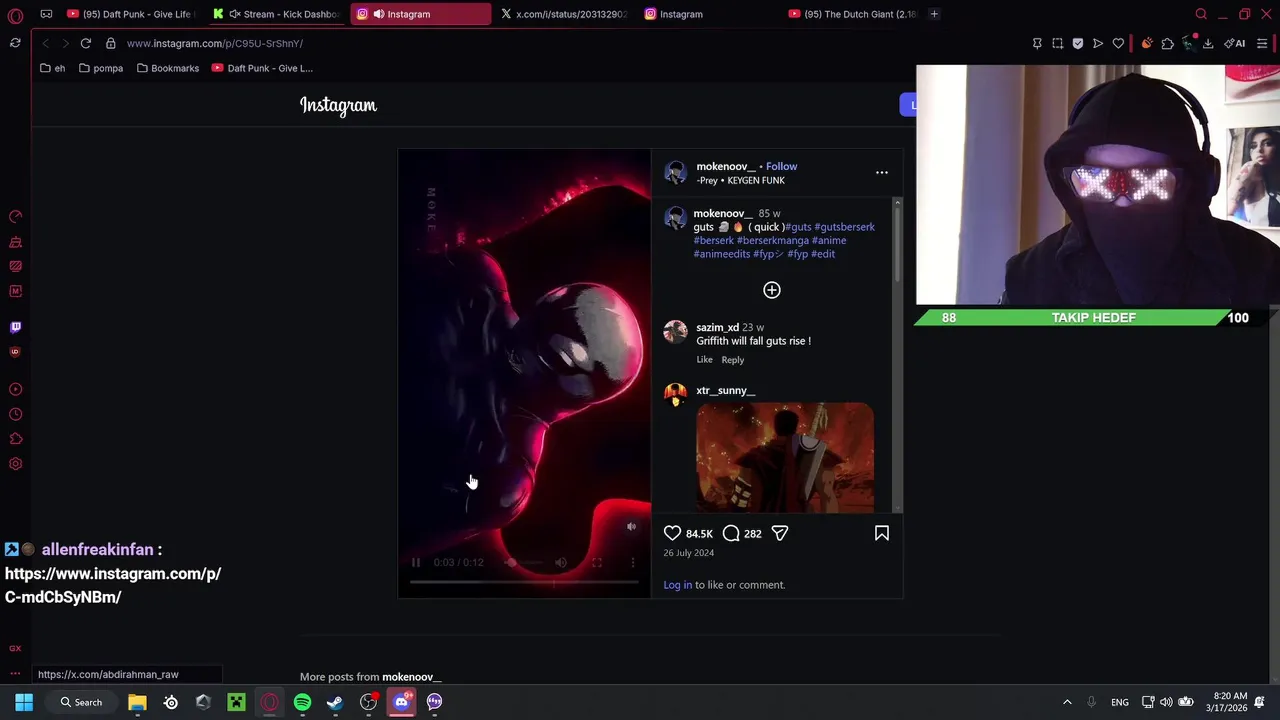
Task: Open the GX Corner gamepad icon
Action: (46, 14)
